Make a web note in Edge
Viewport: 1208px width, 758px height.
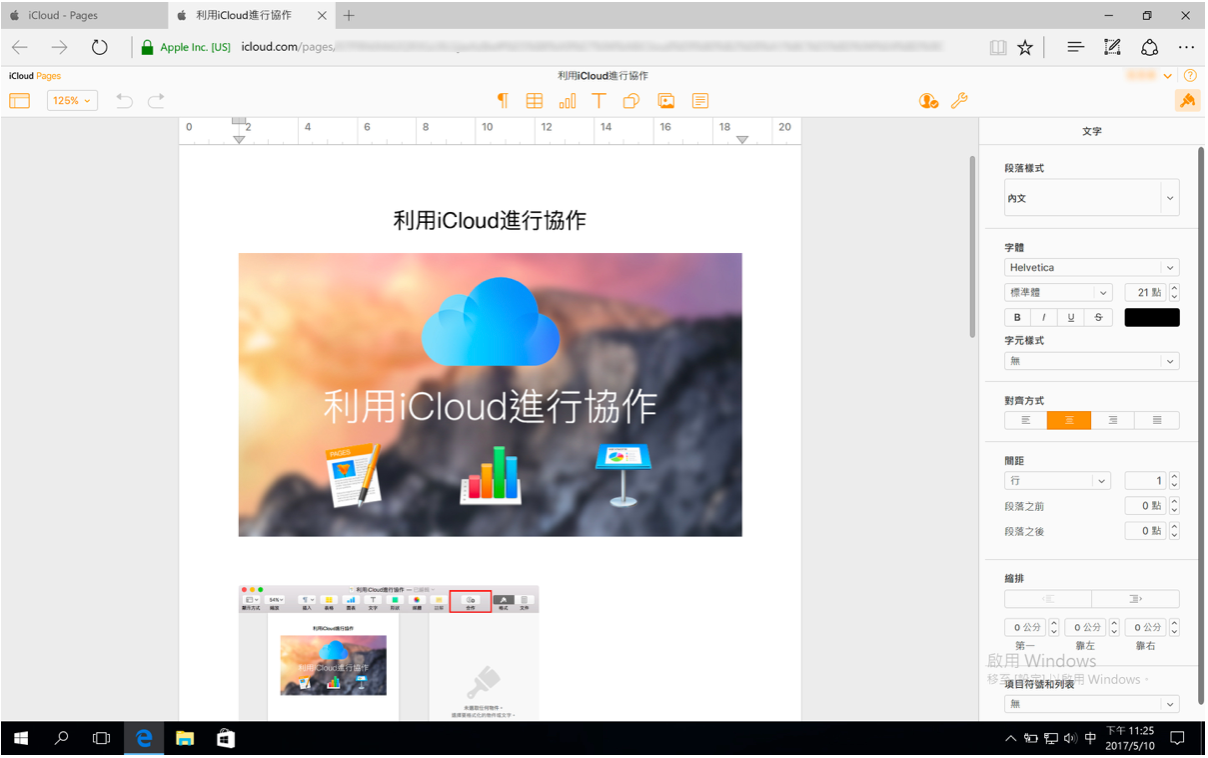point(1112,47)
